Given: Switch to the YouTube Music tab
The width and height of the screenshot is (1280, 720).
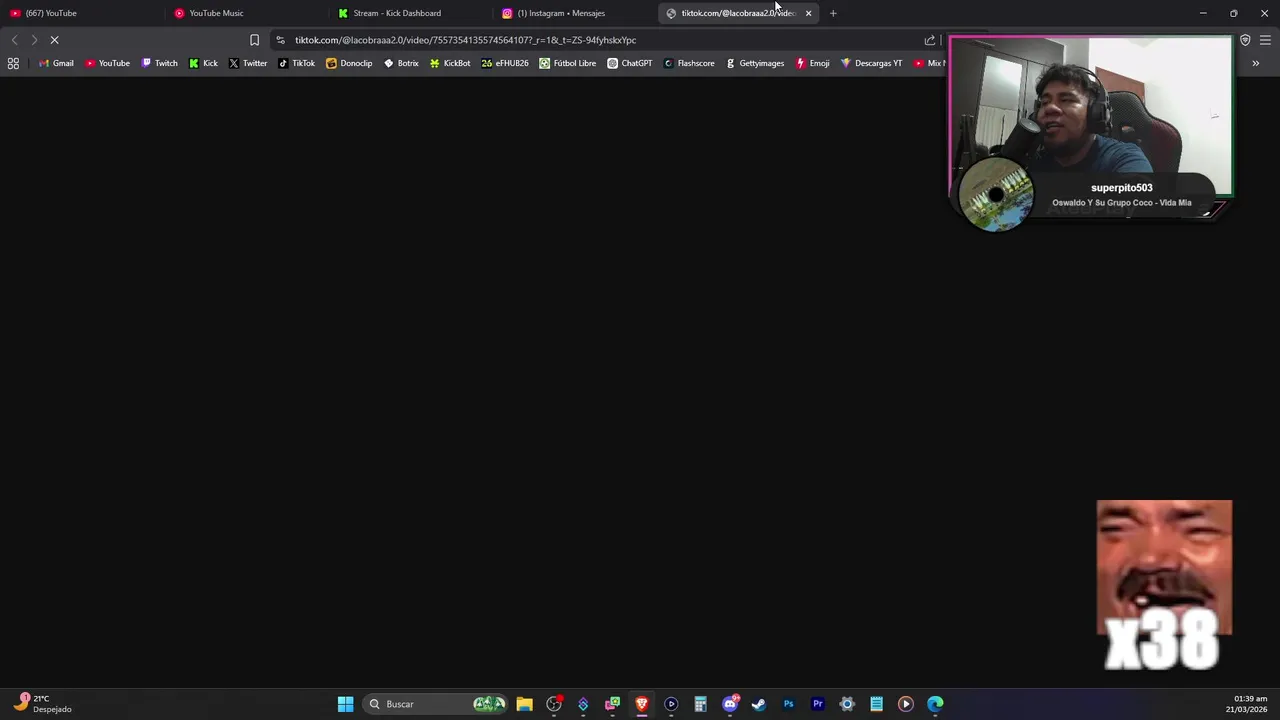Looking at the screenshot, I should coord(246,13).
